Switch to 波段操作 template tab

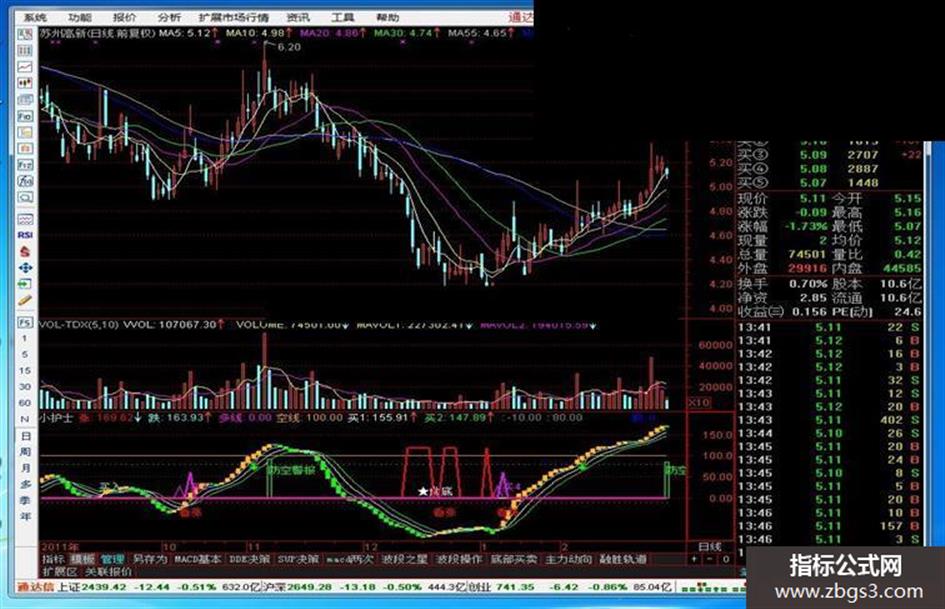pyautogui.click(x=459, y=560)
